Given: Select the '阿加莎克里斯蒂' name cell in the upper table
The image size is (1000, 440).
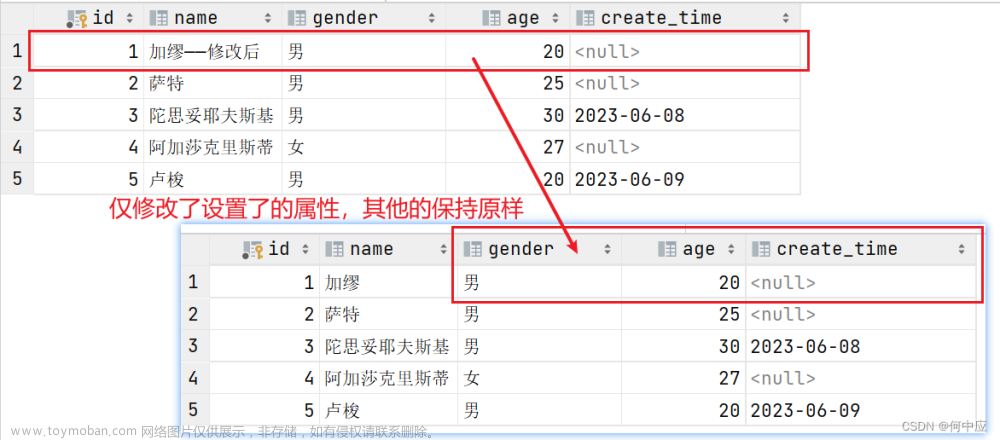Looking at the screenshot, I should [x=213, y=147].
